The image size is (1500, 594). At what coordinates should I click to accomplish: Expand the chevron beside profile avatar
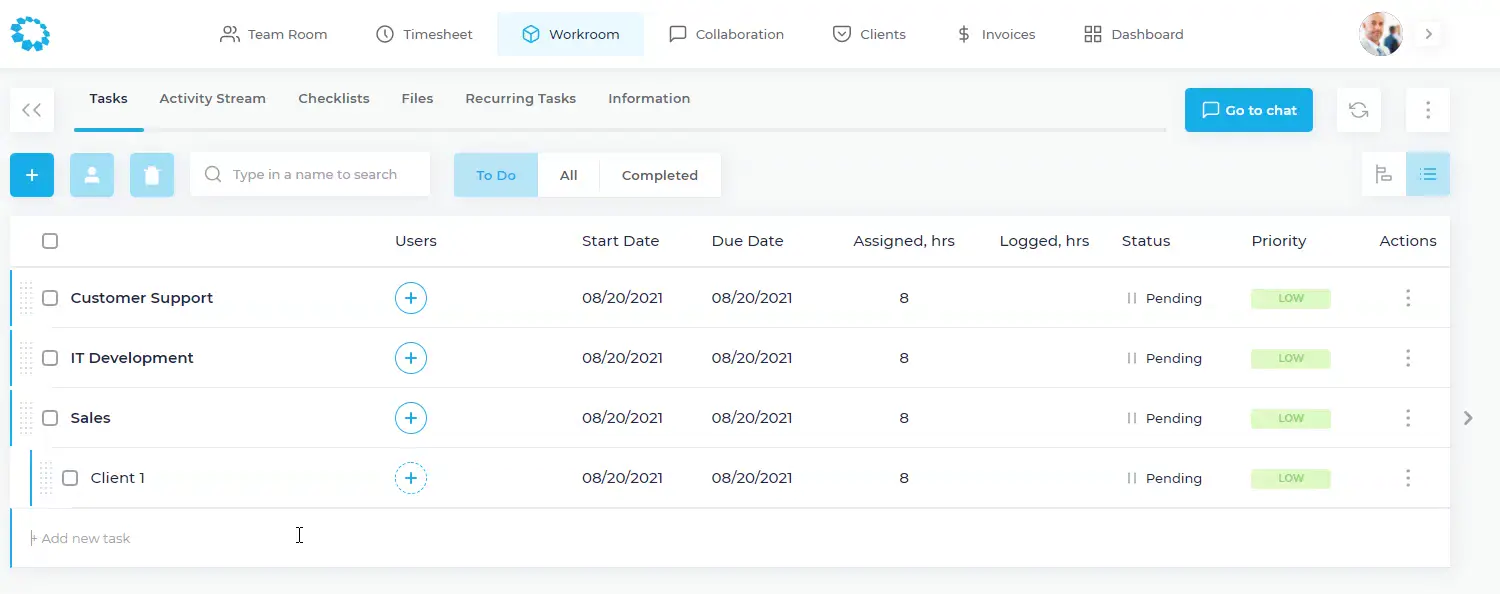pyautogui.click(x=1429, y=34)
